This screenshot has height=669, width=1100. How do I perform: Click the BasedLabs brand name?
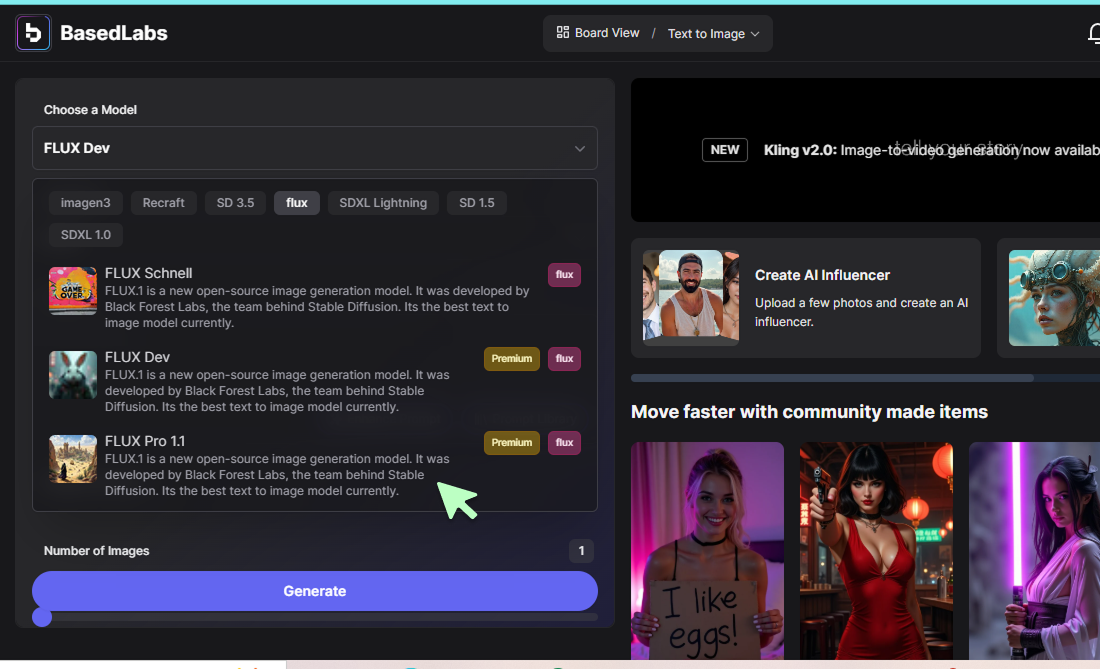(114, 33)
